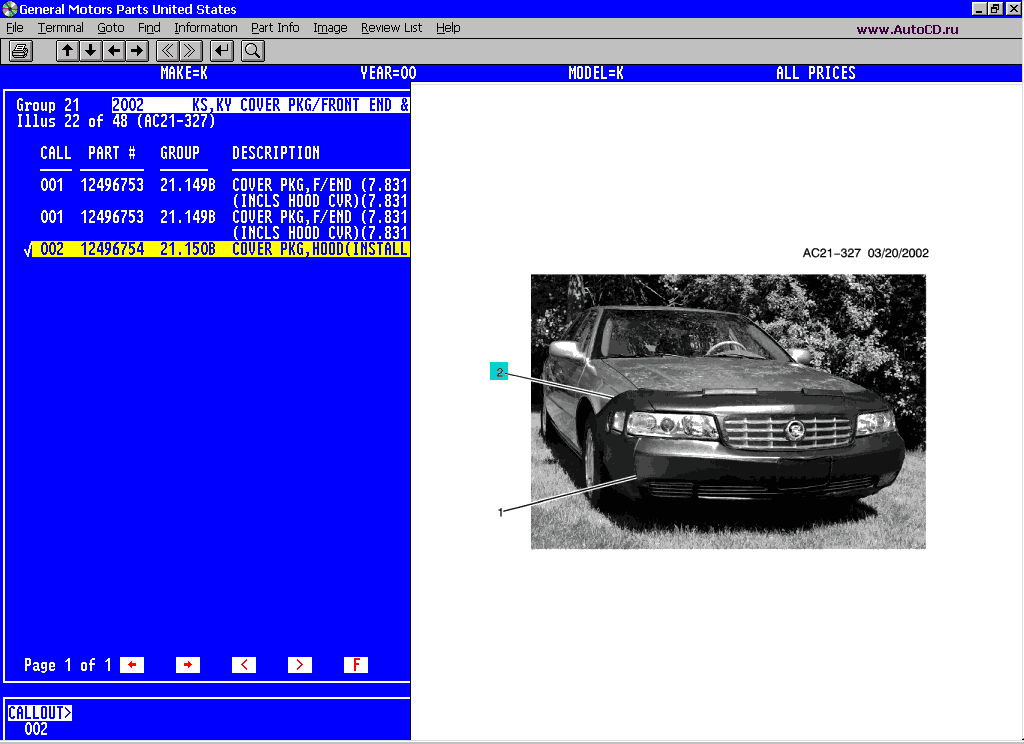
Task: Click the red greater-than page button
Action: click(x=300, y=665)
